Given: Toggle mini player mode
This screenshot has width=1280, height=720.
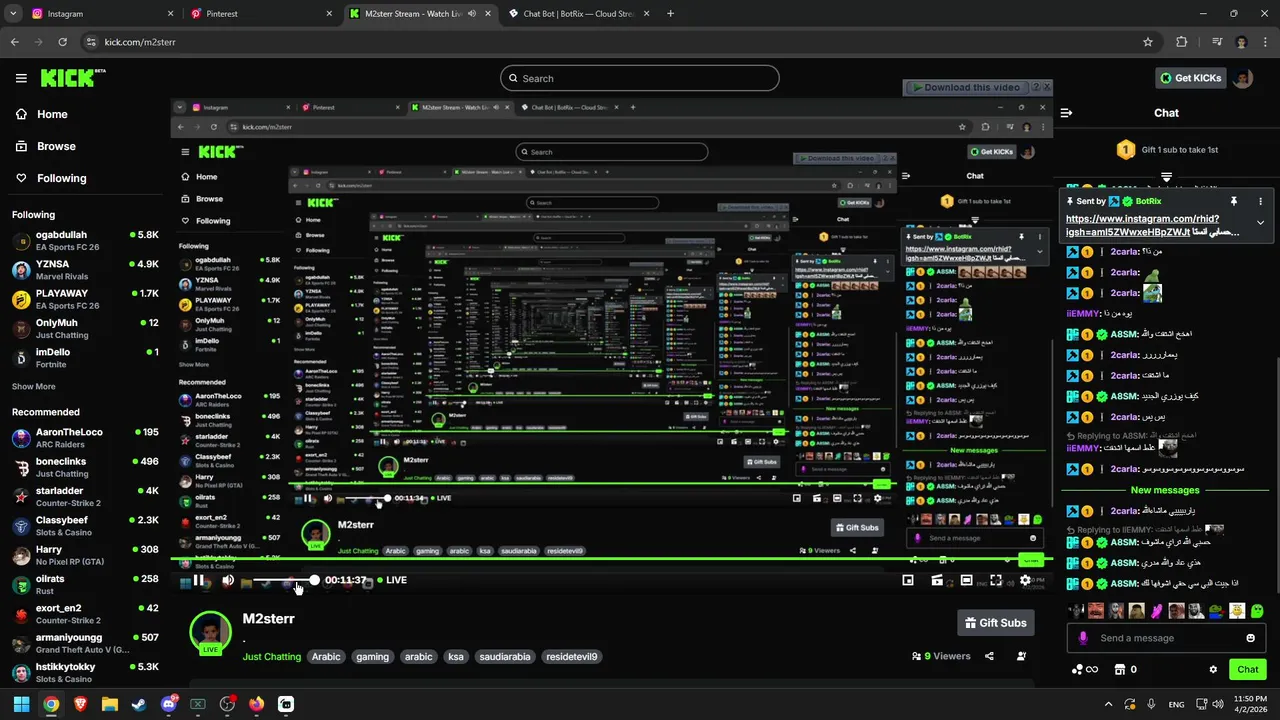Looking at the screenshot, I should [908, 580].
